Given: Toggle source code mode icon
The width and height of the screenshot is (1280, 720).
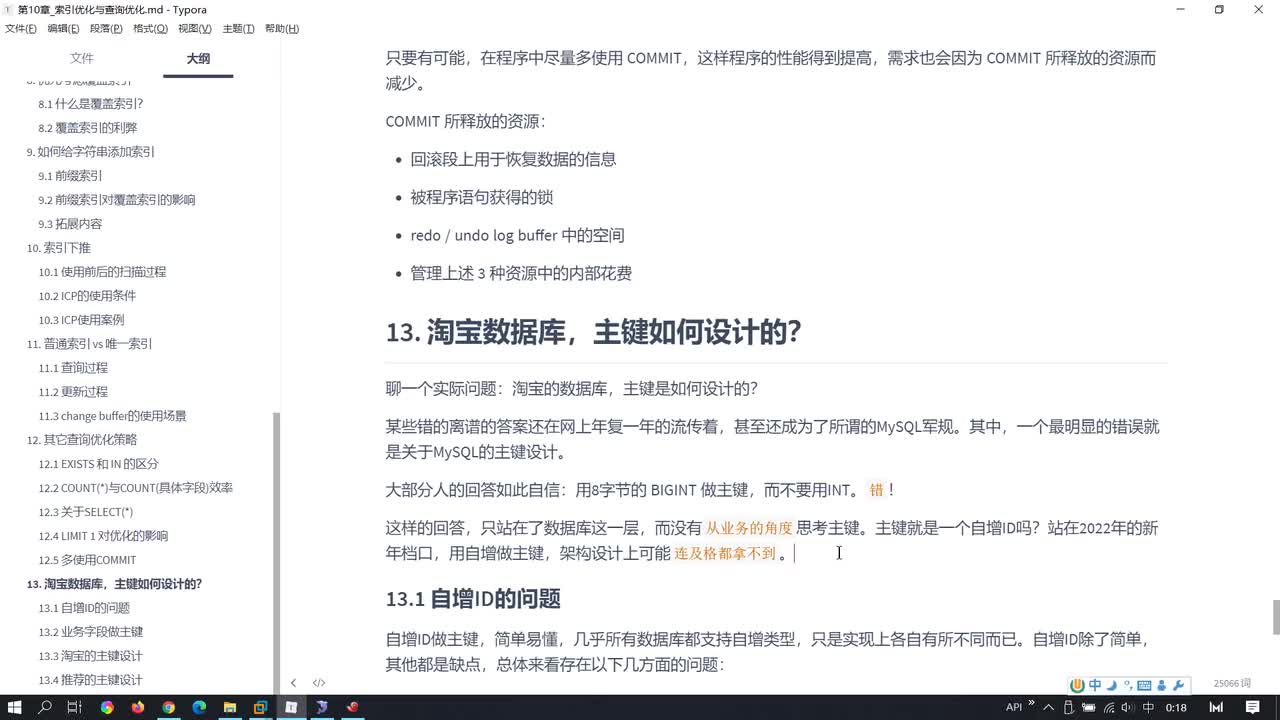Looking at the screenshot, I should [x=319, y=683].
